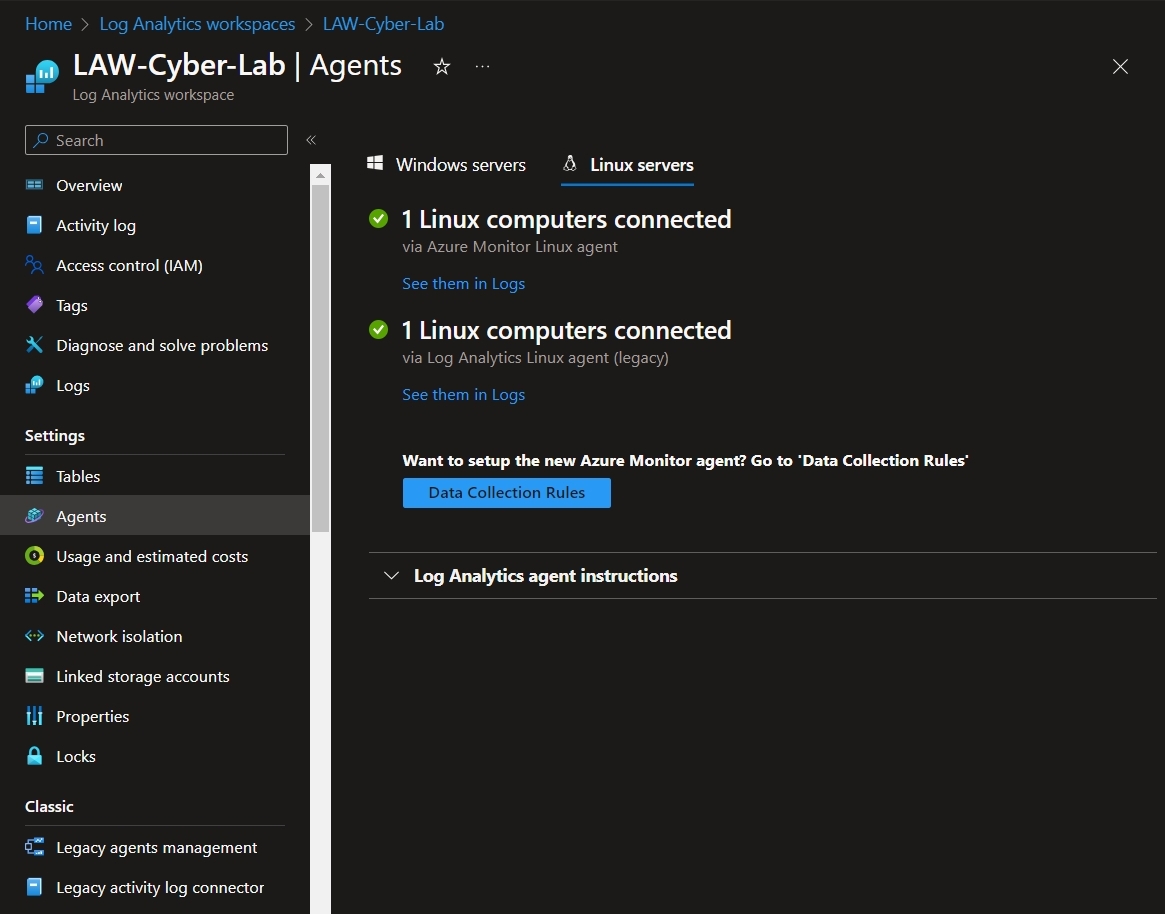Click the Linked storage accounts icon
Screen dimensions: 1165x914
(x=34, y=676)
